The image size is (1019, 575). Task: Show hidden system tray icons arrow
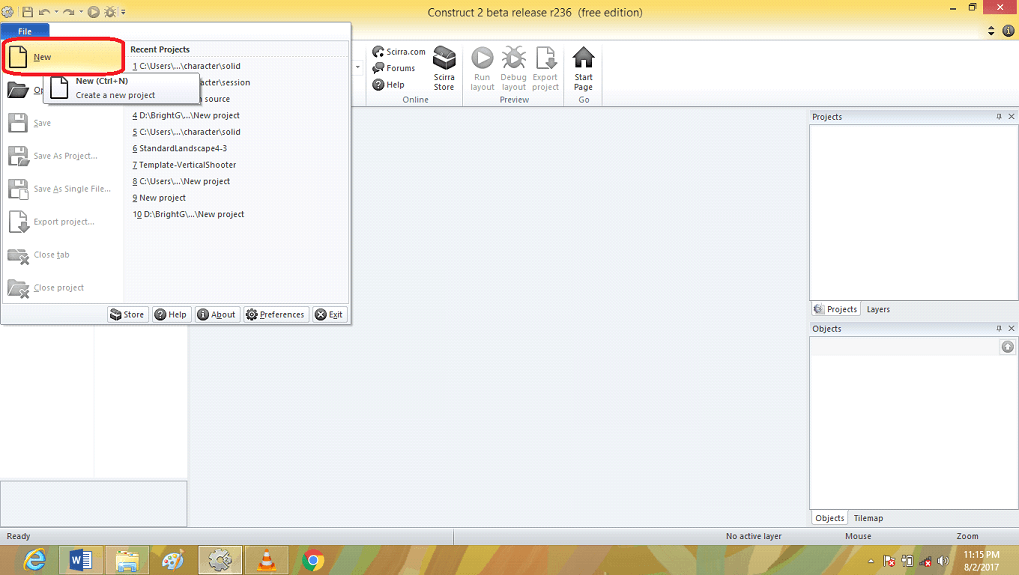(871, 561)
